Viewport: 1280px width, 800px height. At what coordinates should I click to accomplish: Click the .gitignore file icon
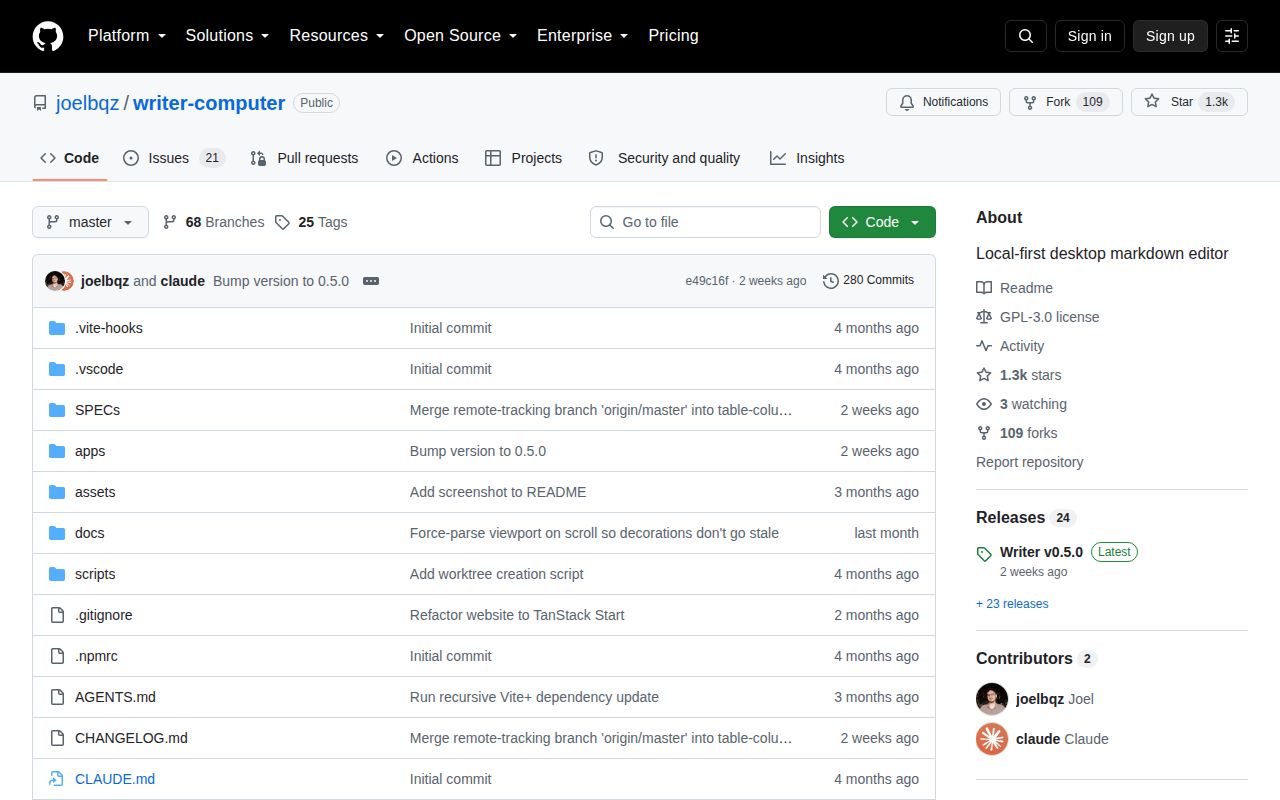click(x=57, y=615)
